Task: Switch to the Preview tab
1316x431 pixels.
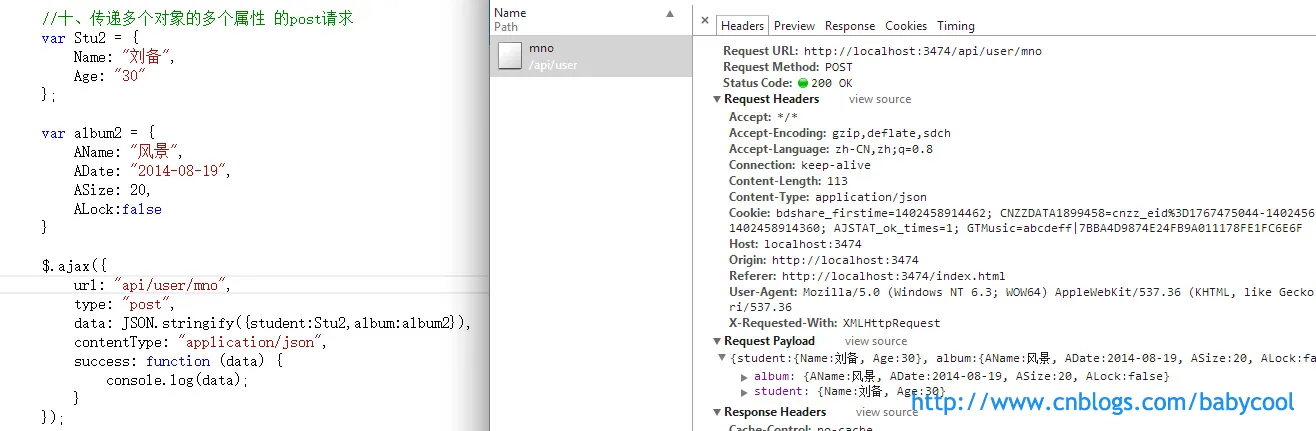Action: (x=794, y=26)
